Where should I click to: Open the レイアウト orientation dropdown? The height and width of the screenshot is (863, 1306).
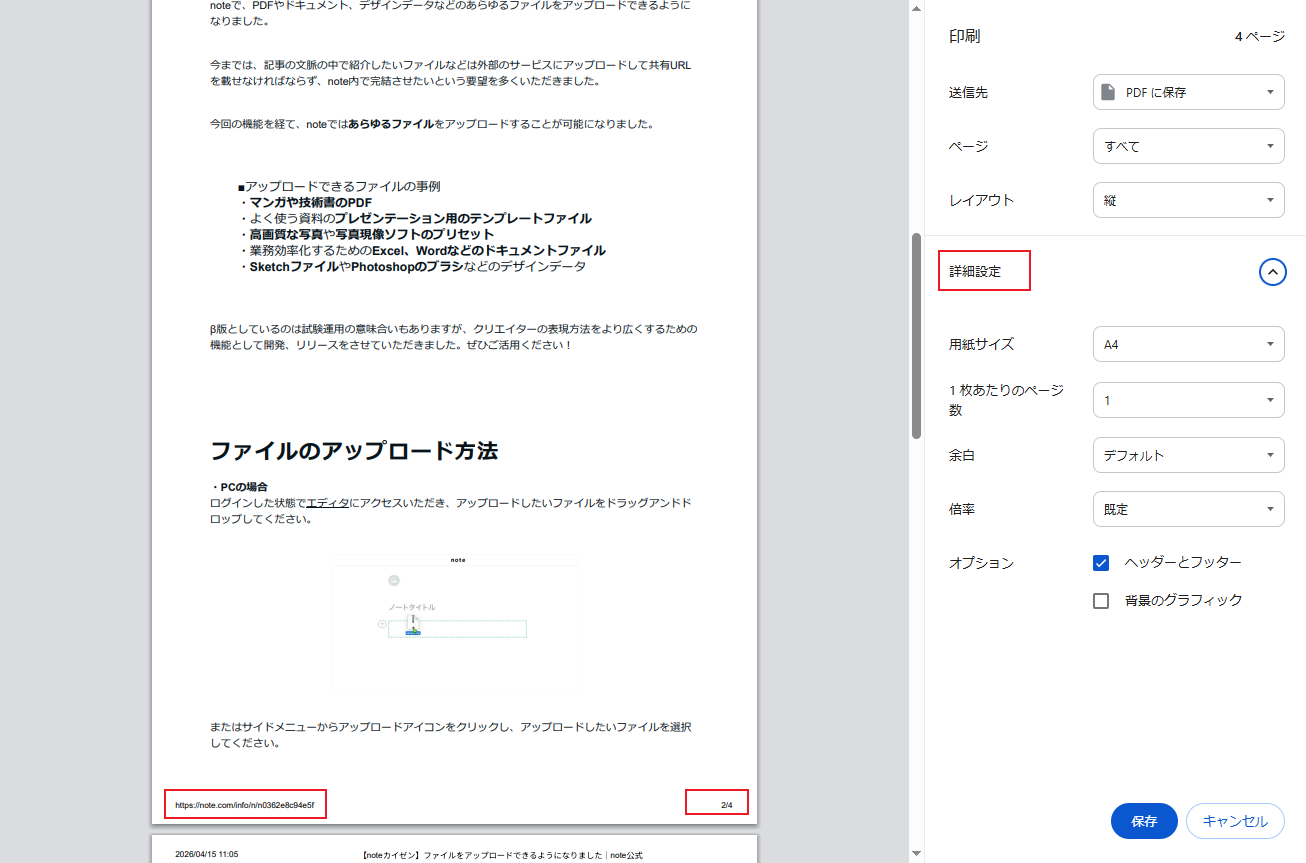pyautogui.click(x=1188, y=199)
